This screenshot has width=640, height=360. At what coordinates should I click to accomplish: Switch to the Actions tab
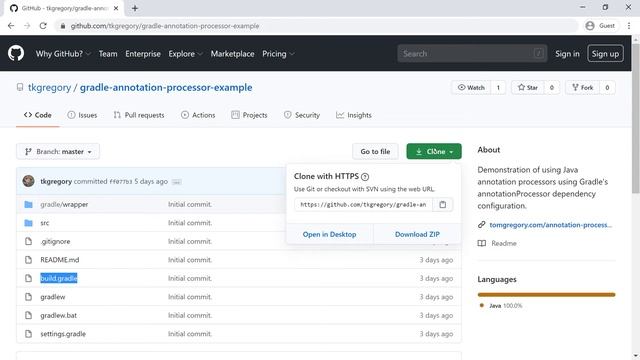pyautogui.click(x=198, y=115)
